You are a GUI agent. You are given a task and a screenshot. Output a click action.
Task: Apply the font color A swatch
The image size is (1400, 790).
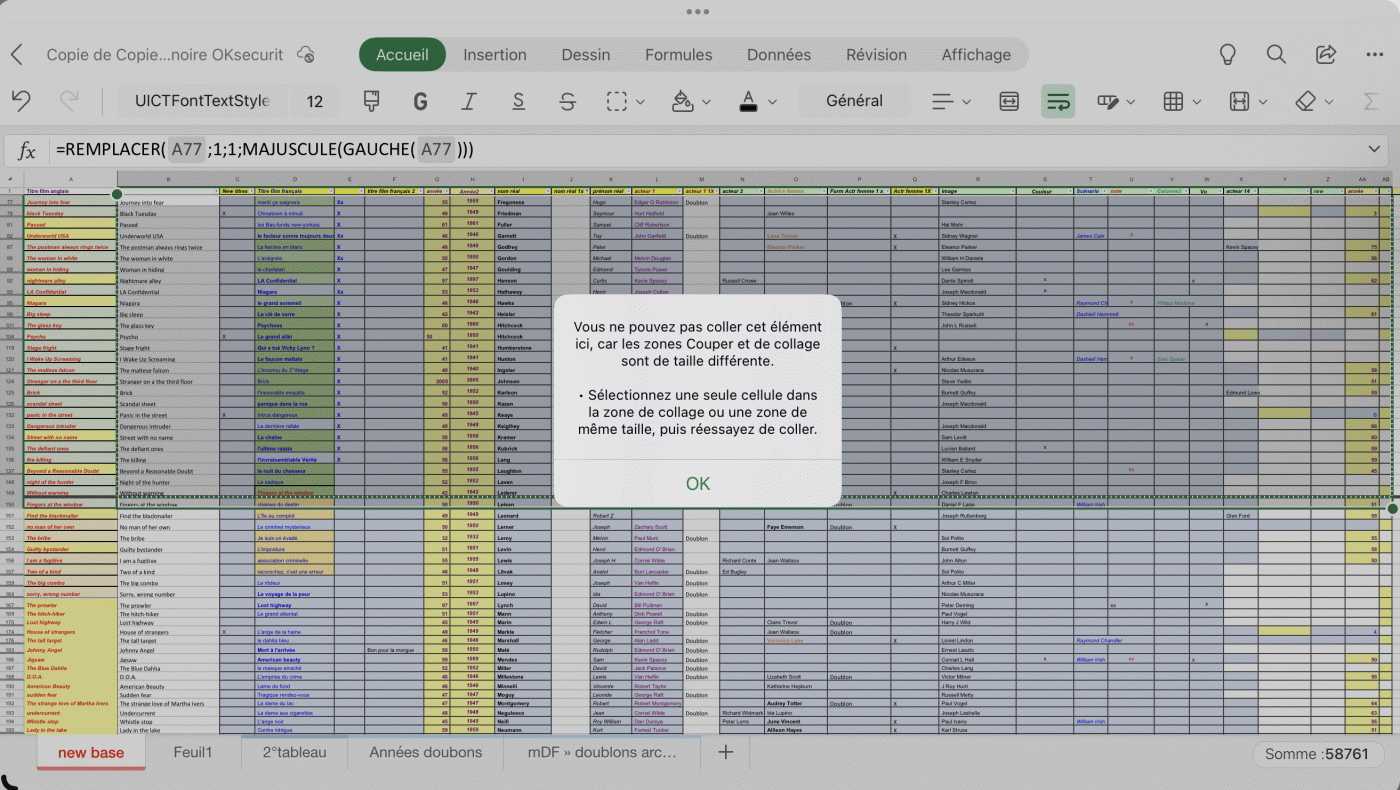pos(748,101)
